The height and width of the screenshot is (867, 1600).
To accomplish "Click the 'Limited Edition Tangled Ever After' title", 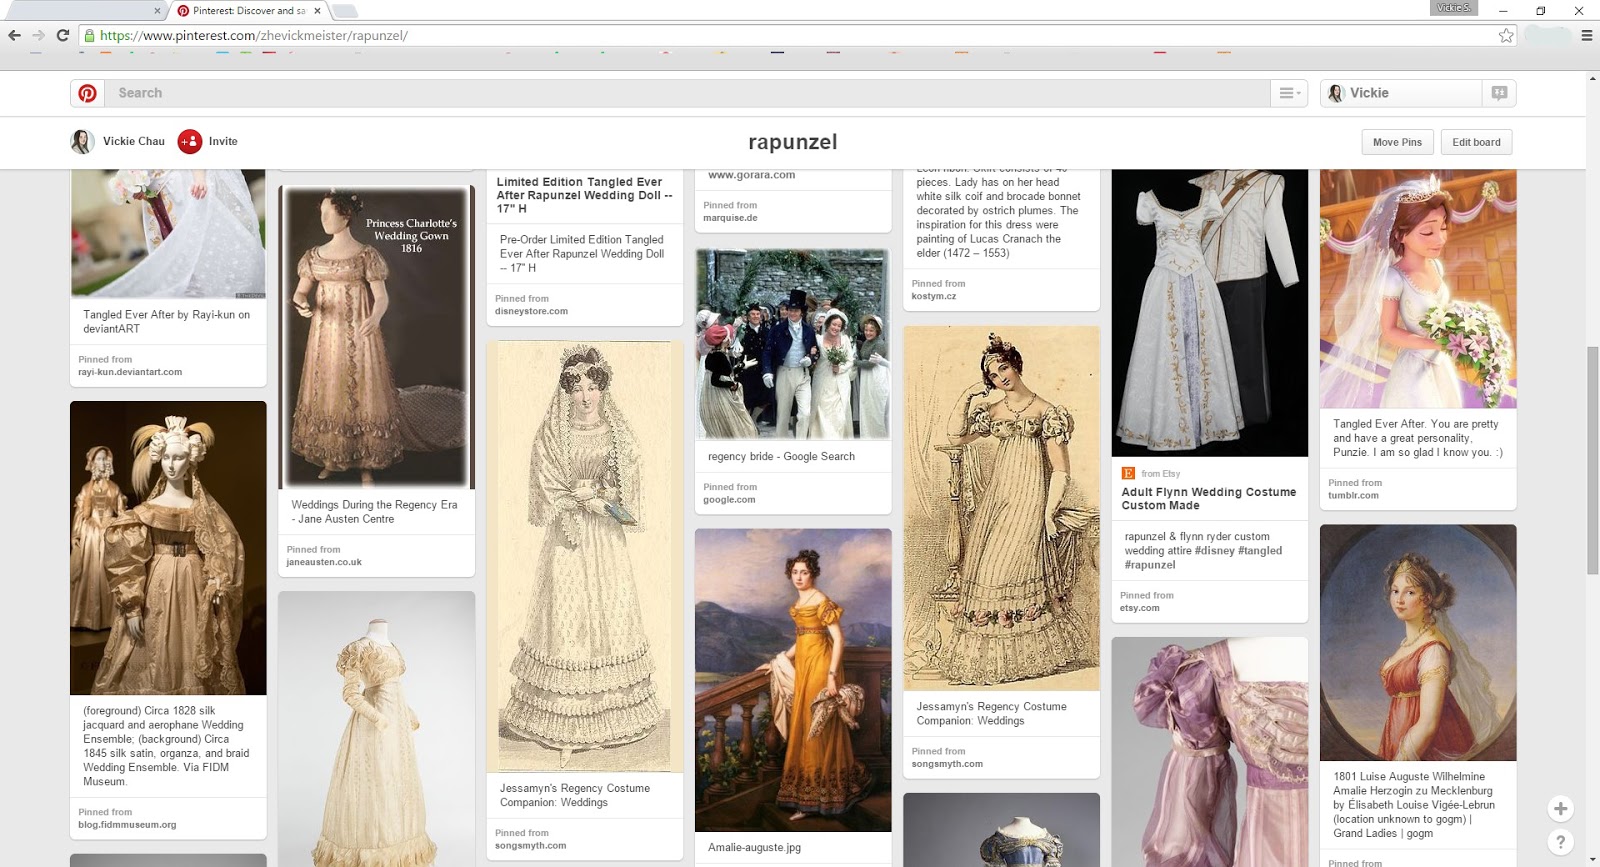I will [x=584, y=195].
